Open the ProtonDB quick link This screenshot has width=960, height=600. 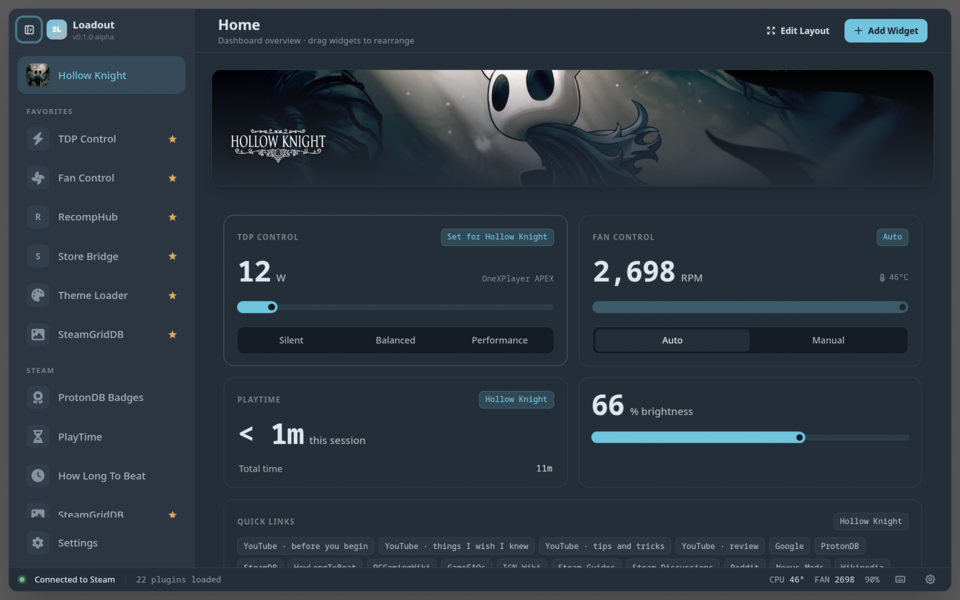point(839,546)
